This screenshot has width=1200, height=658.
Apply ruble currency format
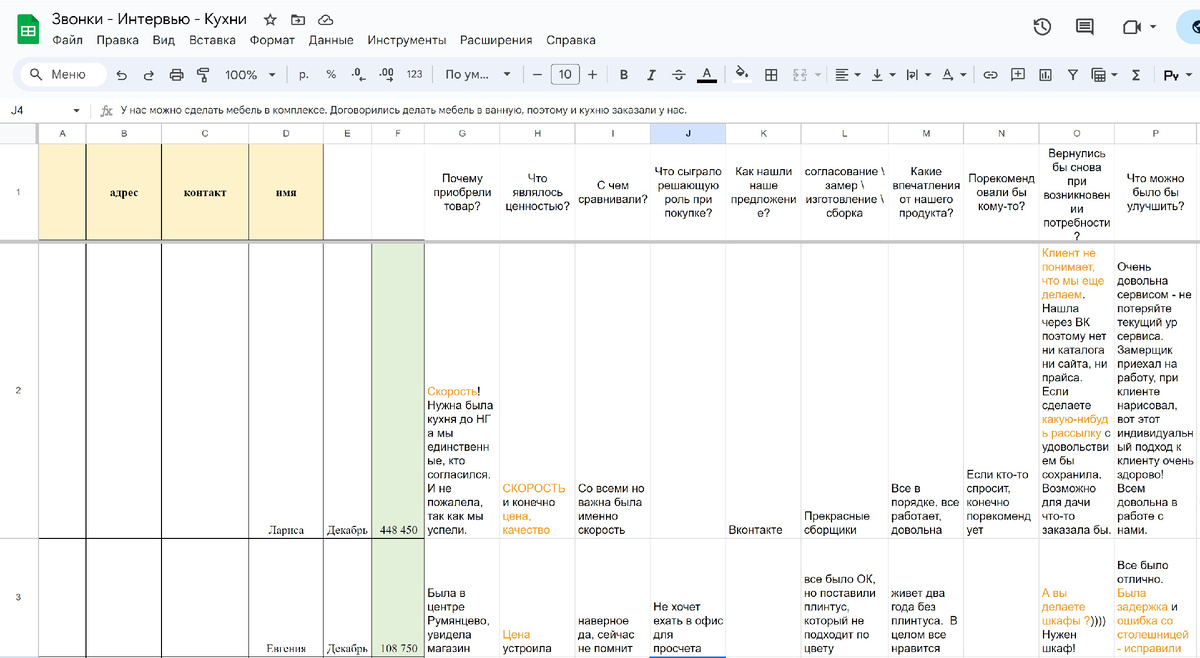(x=303, y=75)
